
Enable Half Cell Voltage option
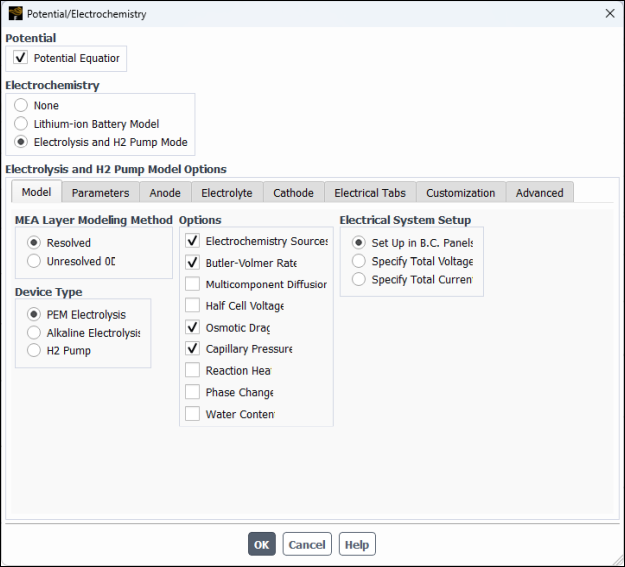pos(193,305)
